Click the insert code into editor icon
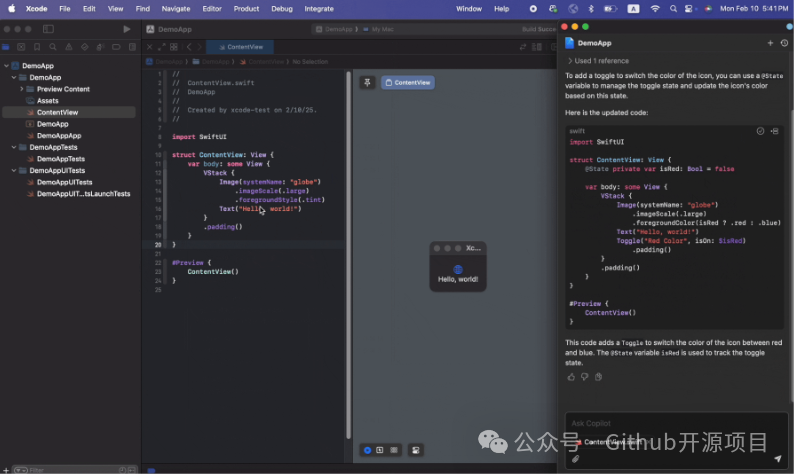Screen dimensions: 794x474 (x=775, y=131)
